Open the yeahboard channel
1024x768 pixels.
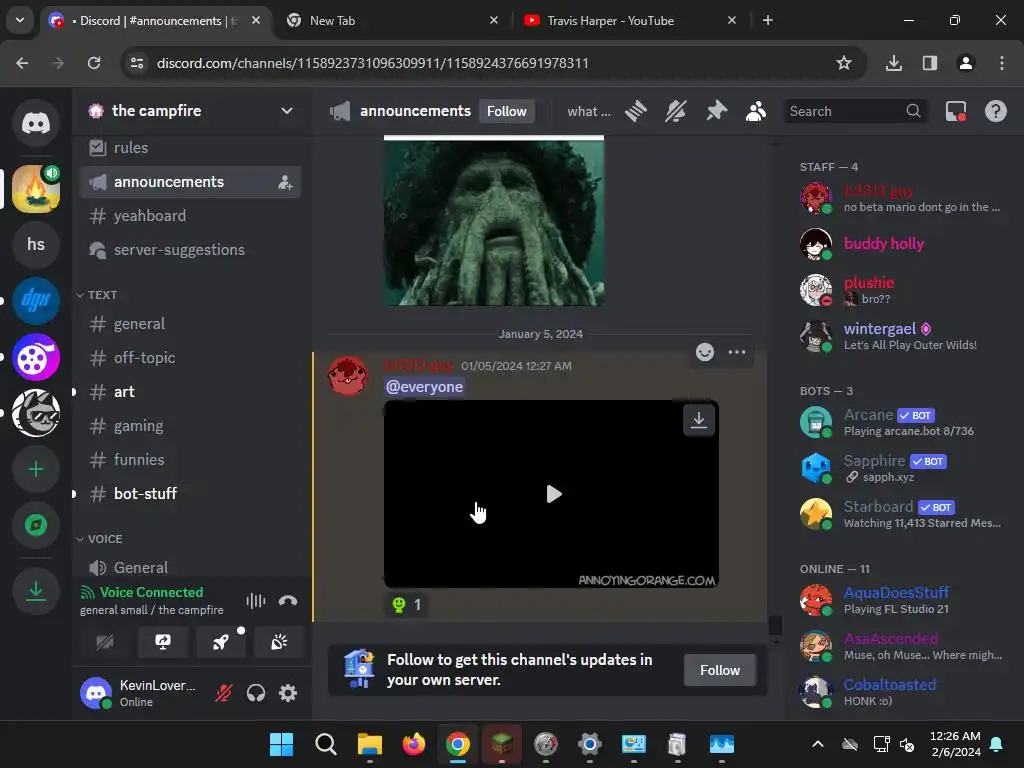pyautogui.click(x=190, y=216)
